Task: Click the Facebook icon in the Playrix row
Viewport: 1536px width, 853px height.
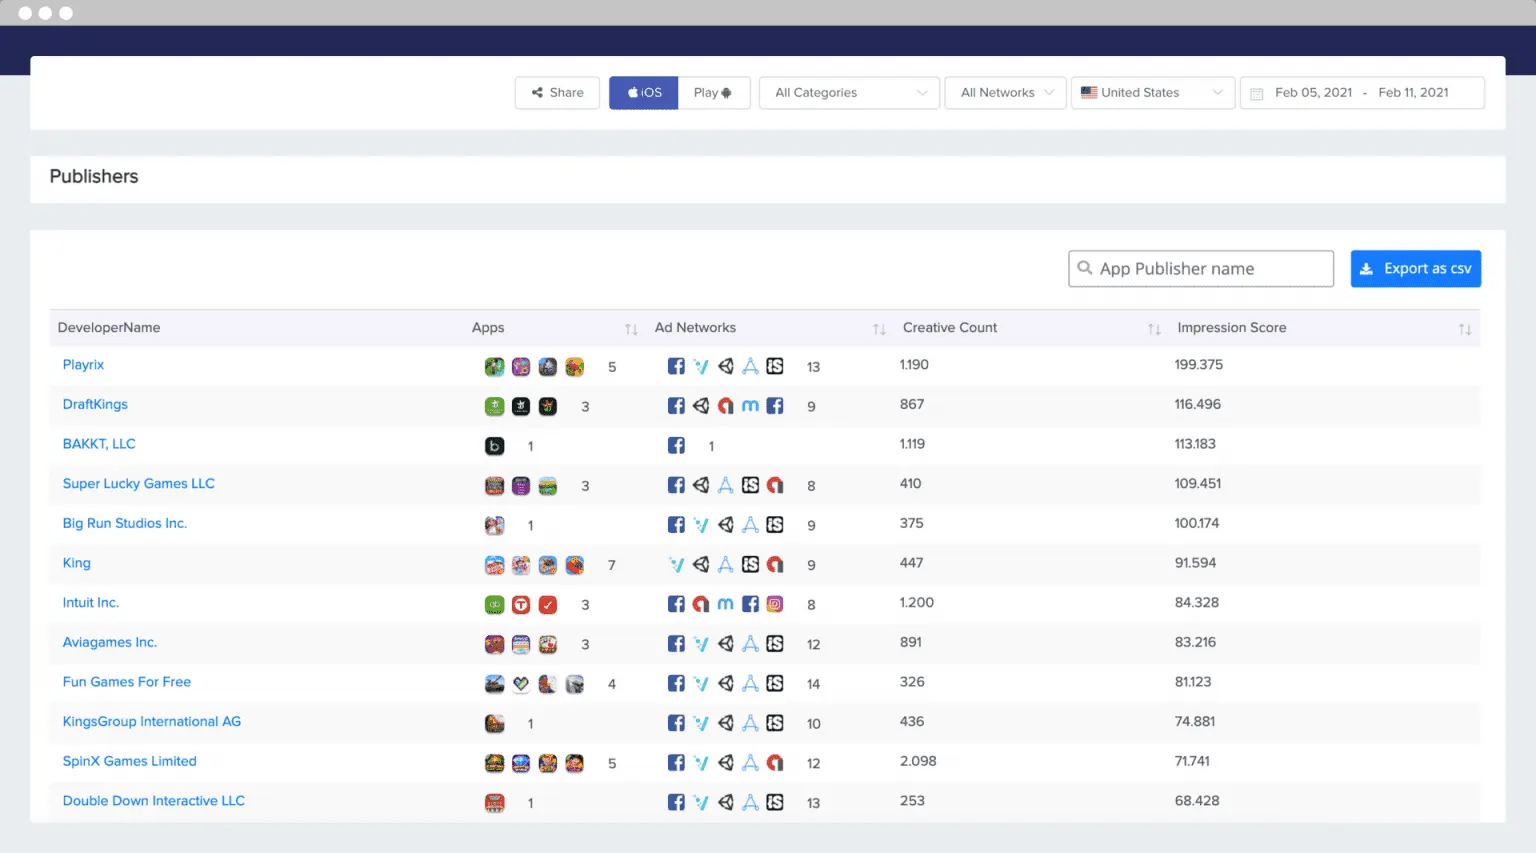Action: click(x=676, y=366)
